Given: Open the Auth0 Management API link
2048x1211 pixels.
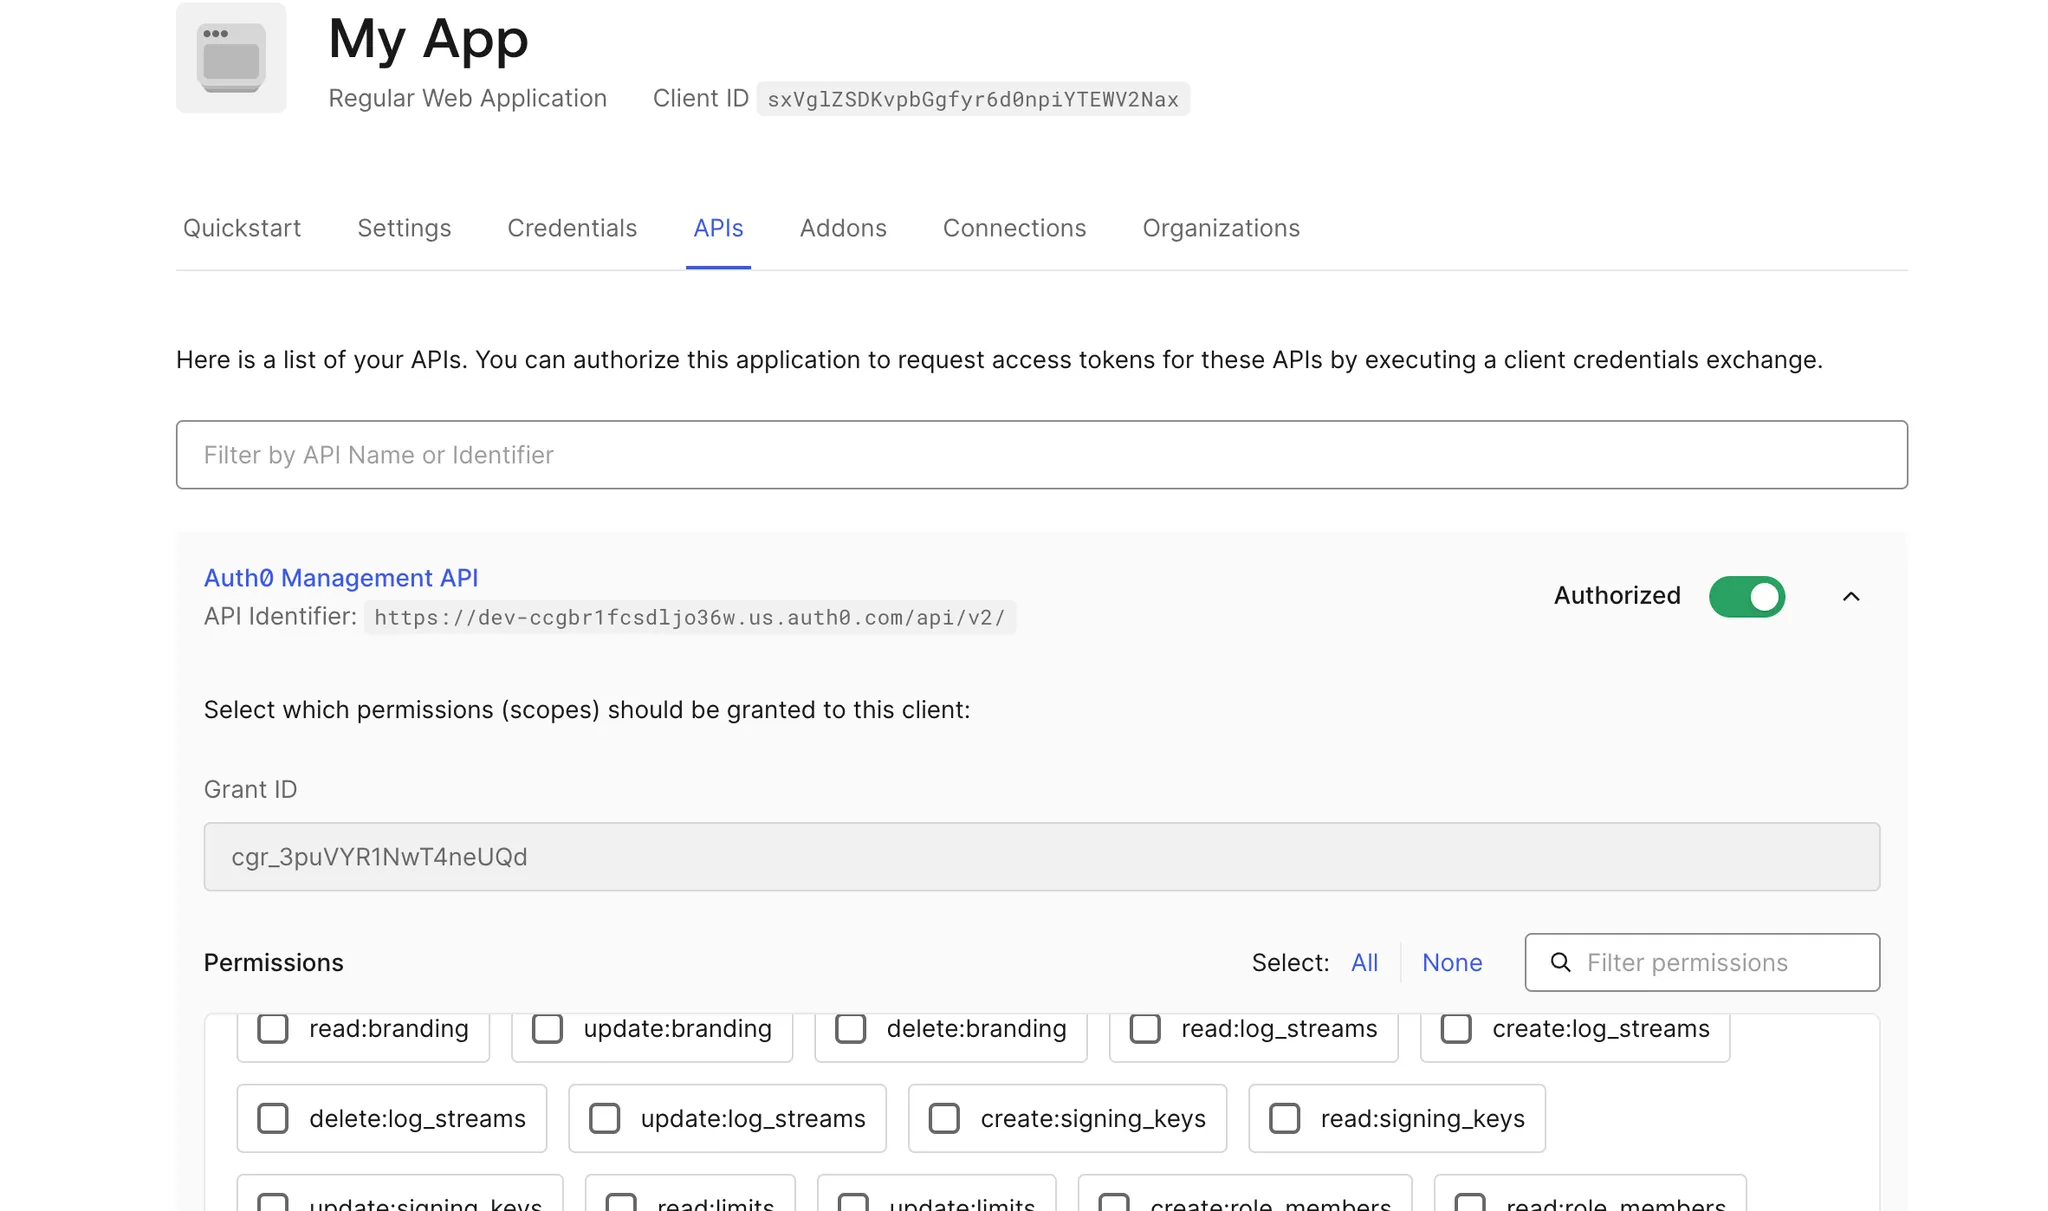Looking at the screenshot, I should point(341,578).
